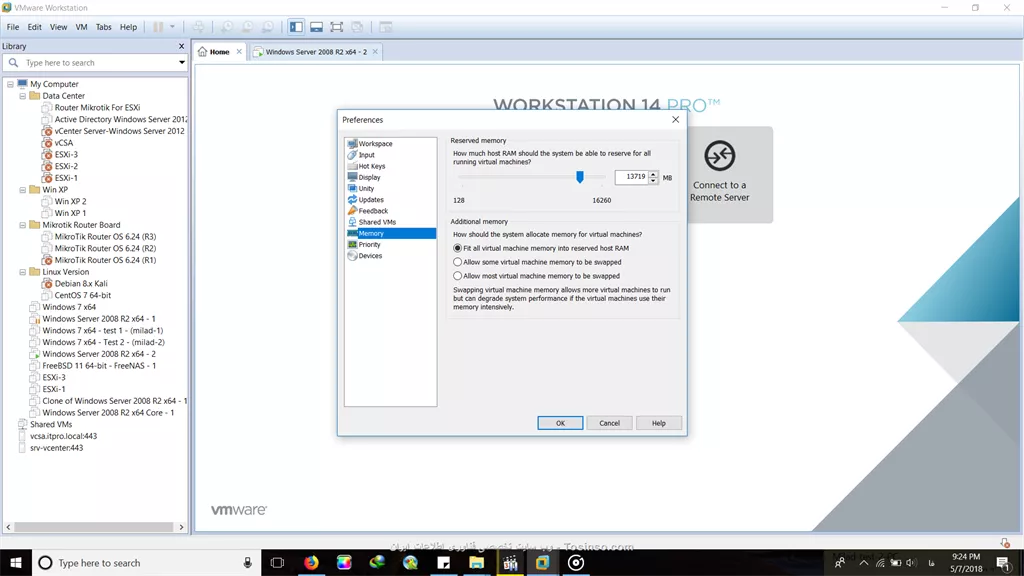
Task: Click Help button in Preferences dialog
Action: [x=658, y=423]
